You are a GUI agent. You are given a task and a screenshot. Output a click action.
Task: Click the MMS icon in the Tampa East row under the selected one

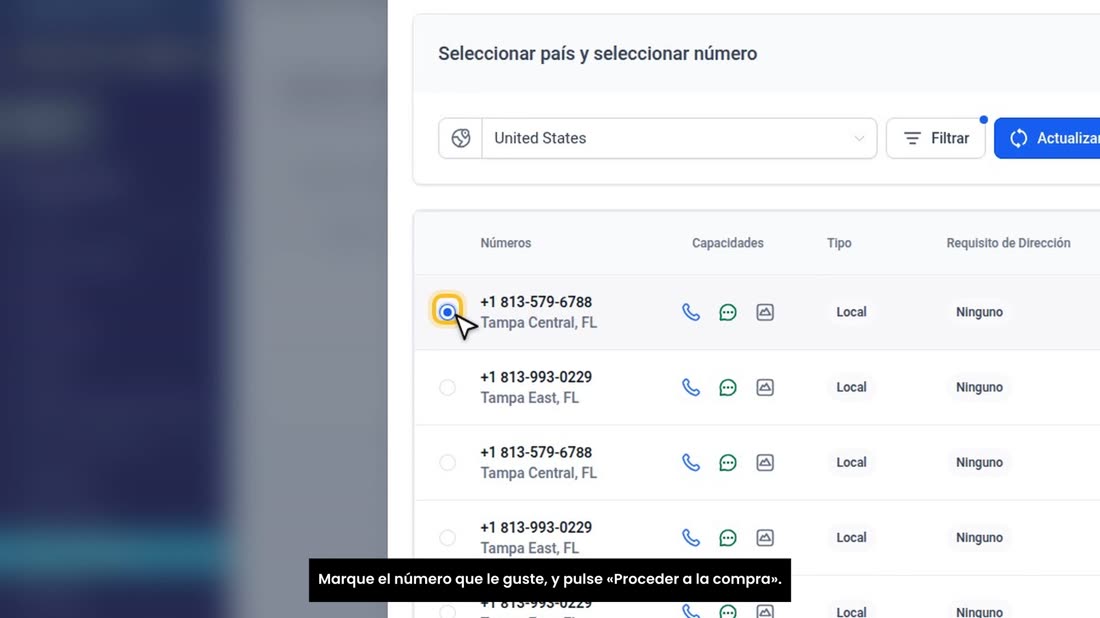[765, 387]
